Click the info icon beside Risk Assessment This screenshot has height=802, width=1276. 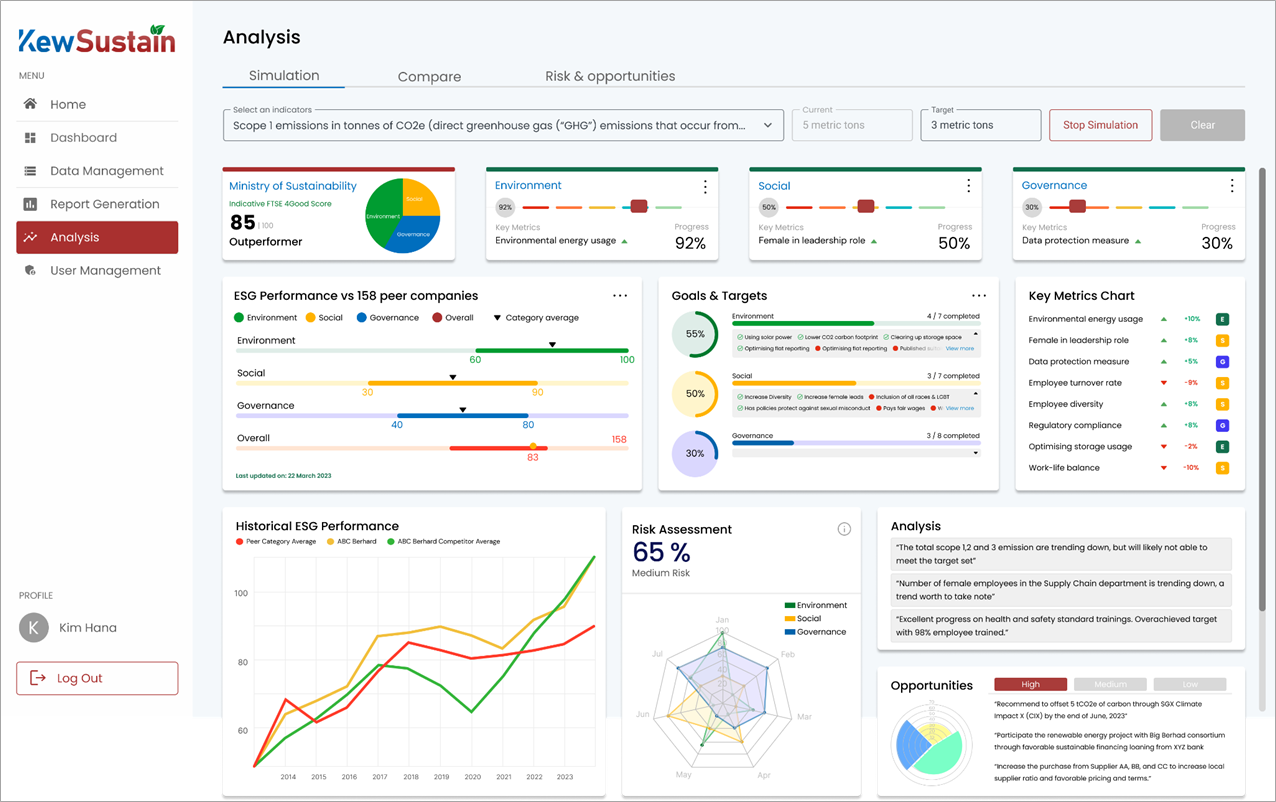pyautogui.click(x=843, y=528)
